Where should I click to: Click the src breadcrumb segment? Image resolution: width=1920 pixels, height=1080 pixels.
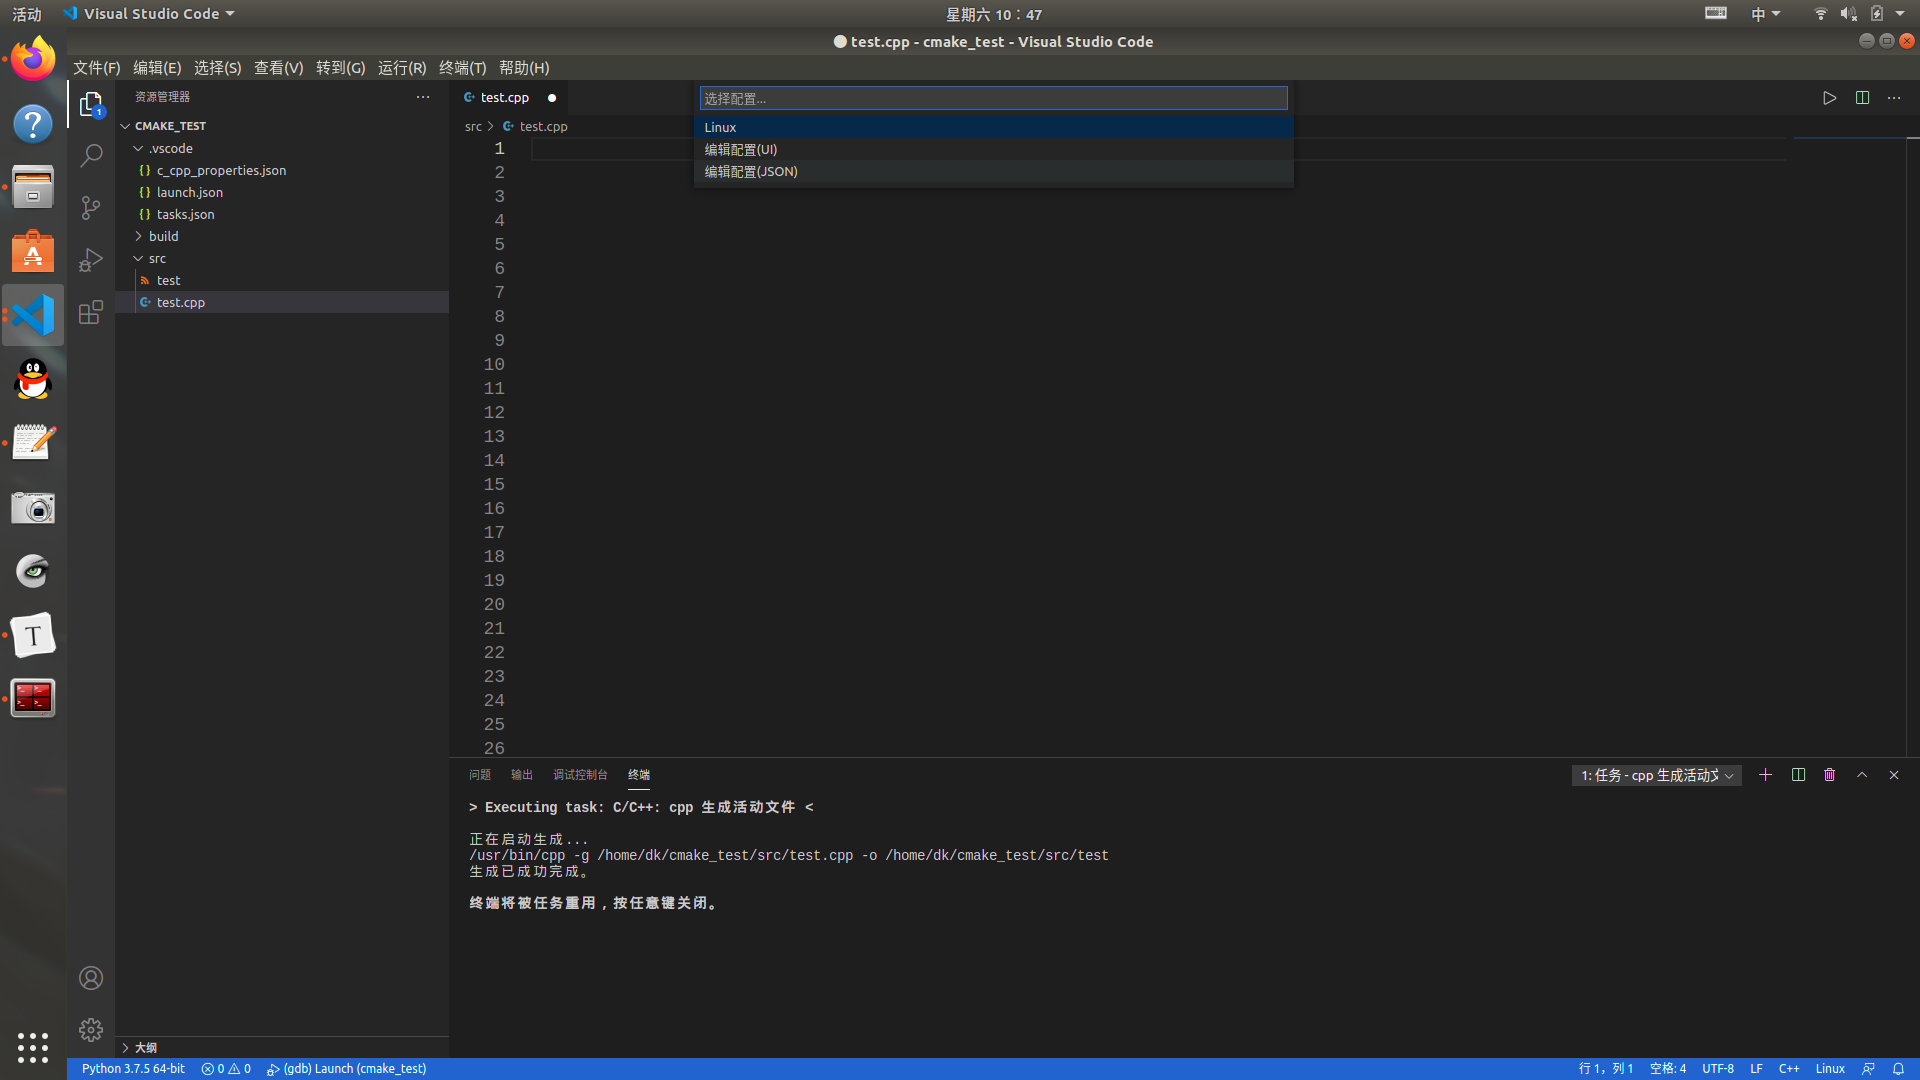click(x=473, y=127)
